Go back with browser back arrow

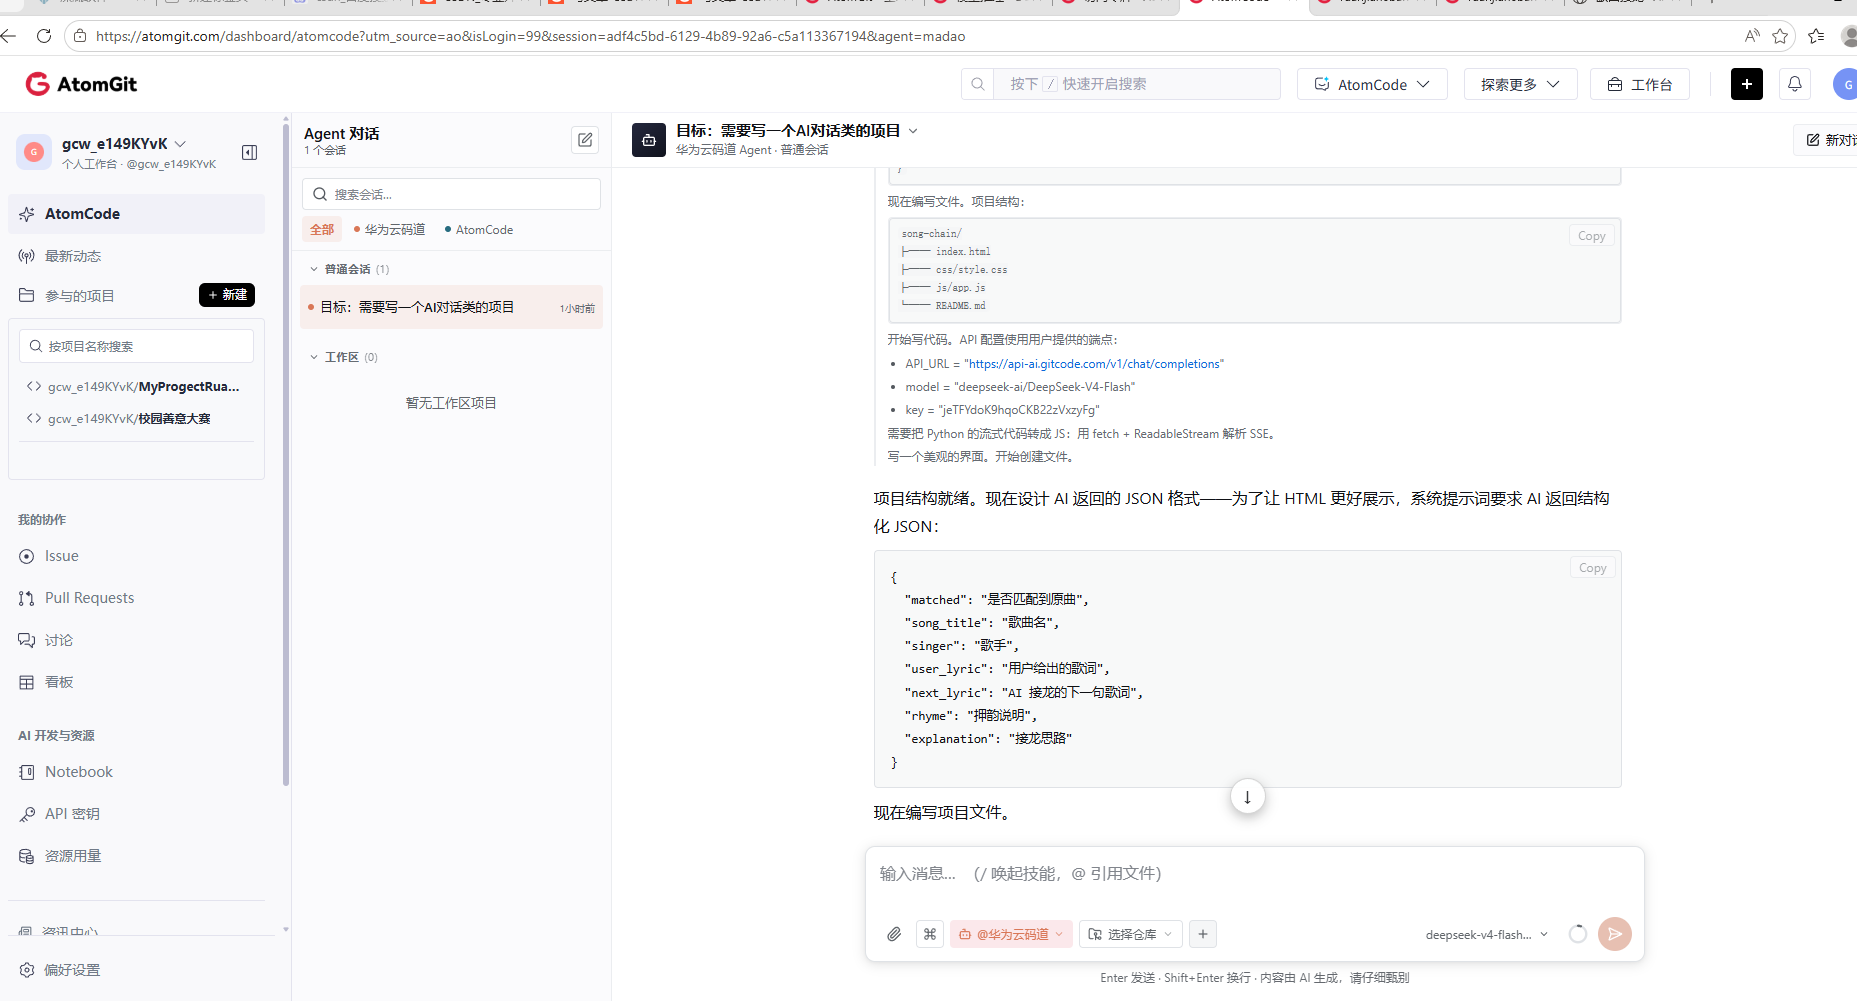click(9, 36)
